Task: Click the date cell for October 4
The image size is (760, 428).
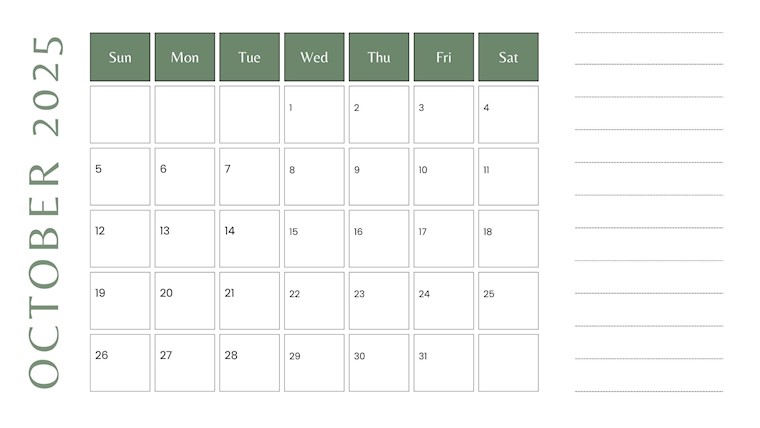Action: point(508,114)
